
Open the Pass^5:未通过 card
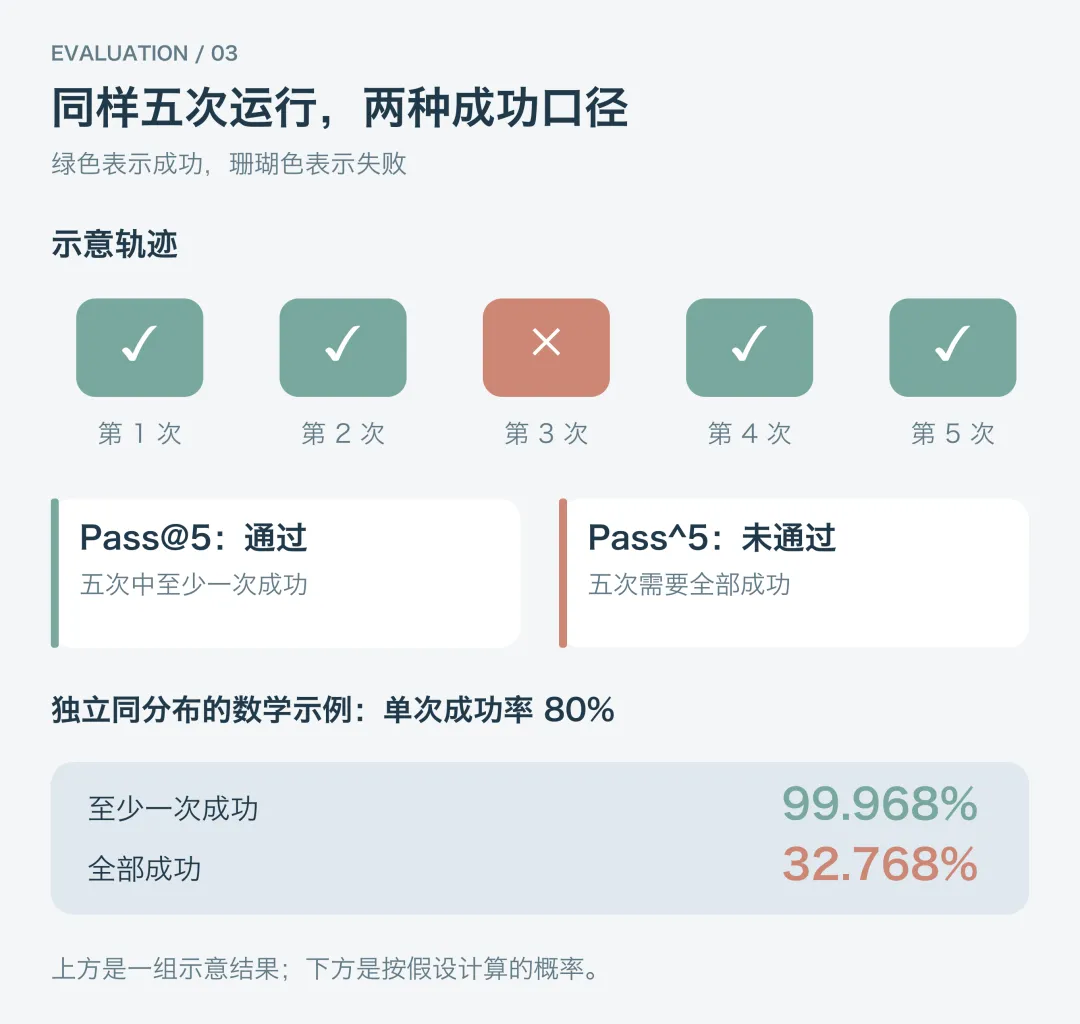tap(794, 573)
